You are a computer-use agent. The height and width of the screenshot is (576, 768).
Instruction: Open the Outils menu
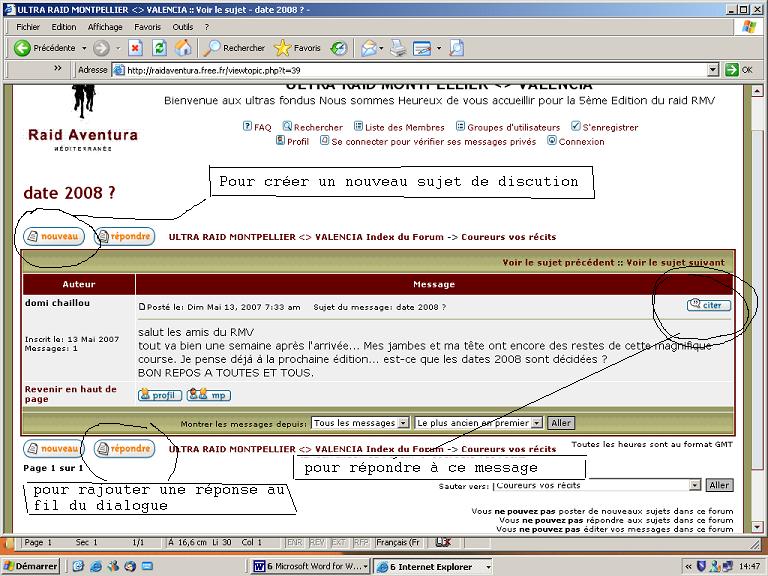coord(183,27)
